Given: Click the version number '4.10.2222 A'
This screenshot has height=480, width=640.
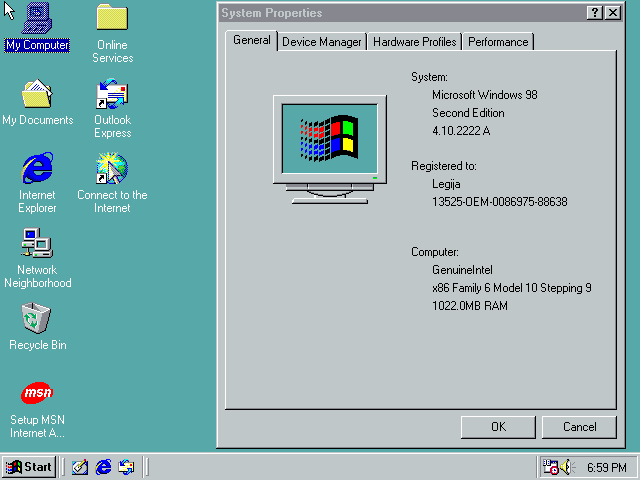Looking at the screenshot, I should point(461,131).
